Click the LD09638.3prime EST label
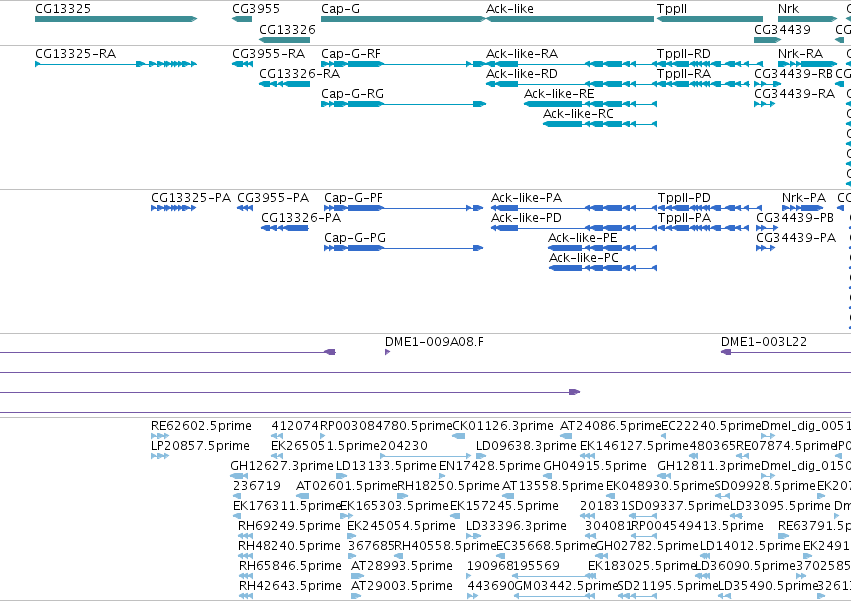851x601 pixels. pos(526,446)
